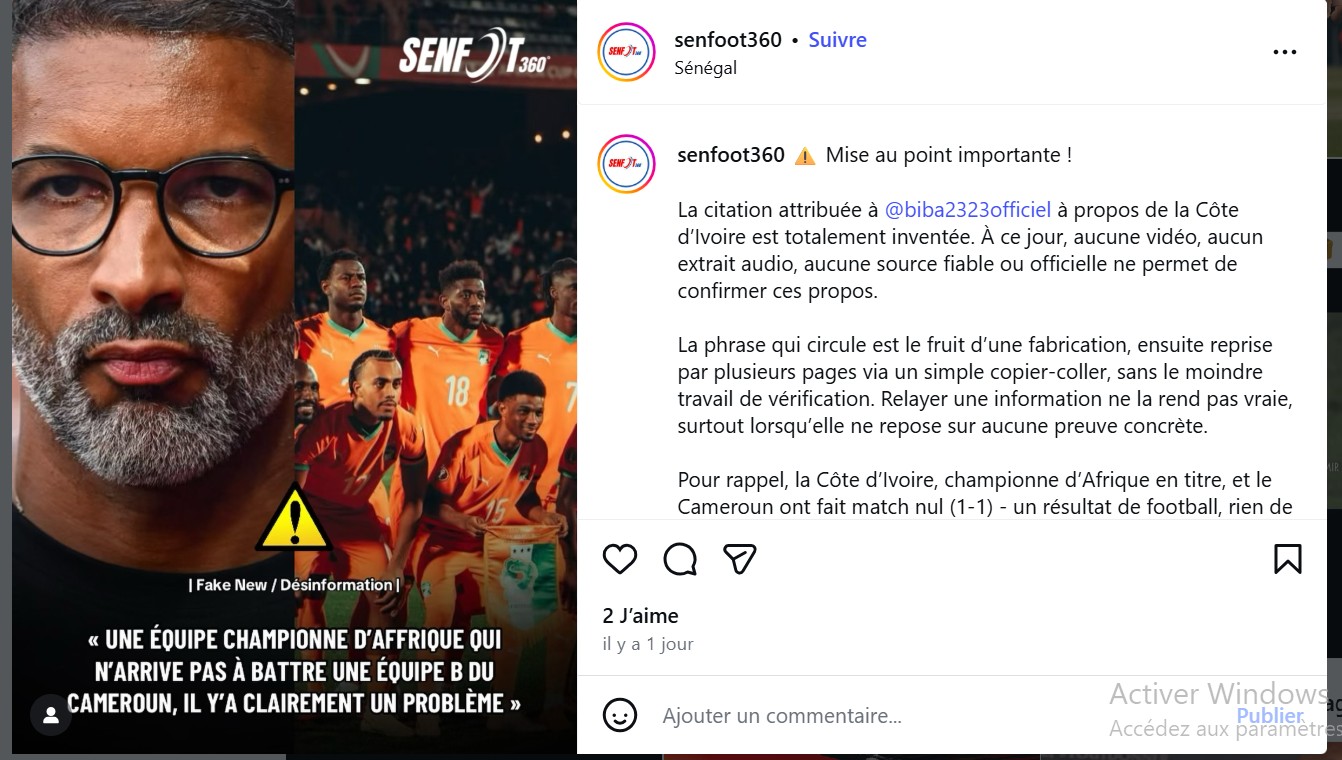The height and width of the screenshot is (760, 1342).
Task: Open comments via the speech bubble icon
Action: (x=680, y=559)
